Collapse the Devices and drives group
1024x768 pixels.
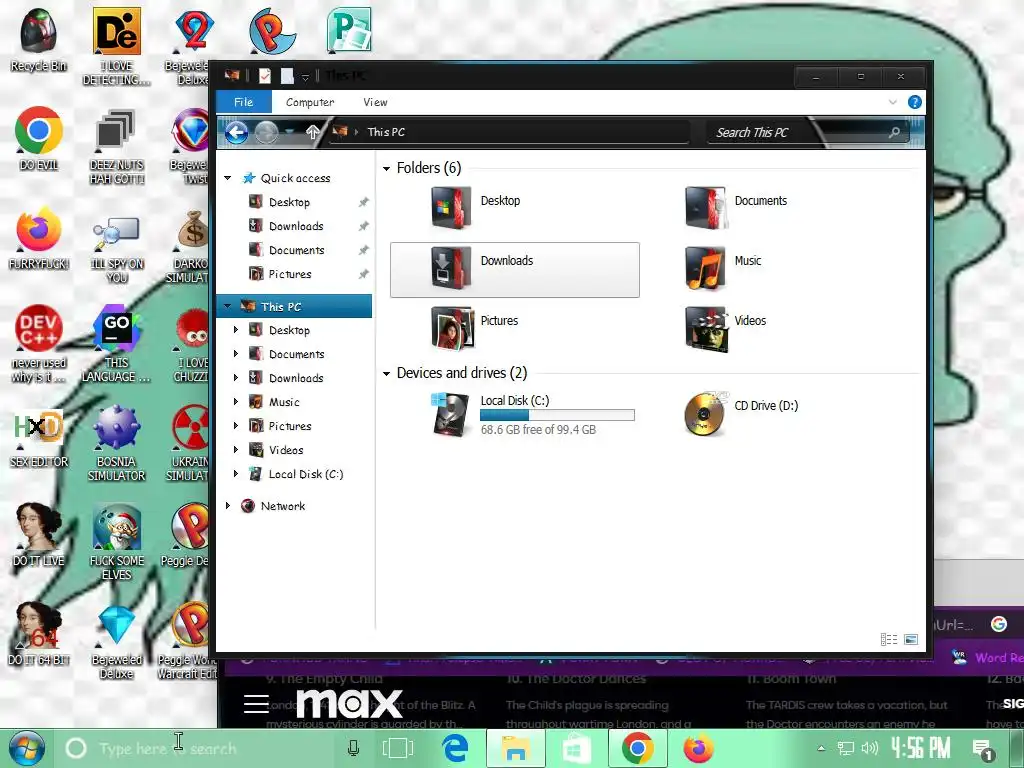point(386,374)
